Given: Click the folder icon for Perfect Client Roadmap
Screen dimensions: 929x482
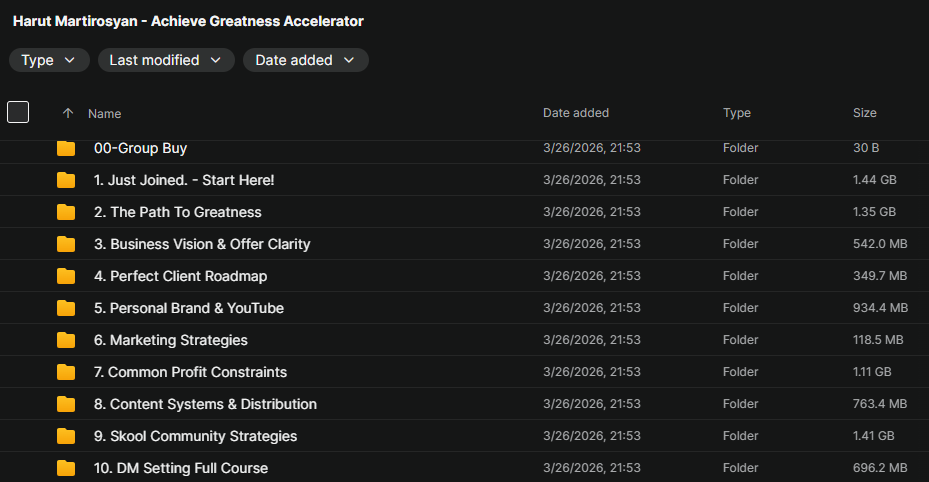Looking at the screenshot, I should tap(66, 276).
